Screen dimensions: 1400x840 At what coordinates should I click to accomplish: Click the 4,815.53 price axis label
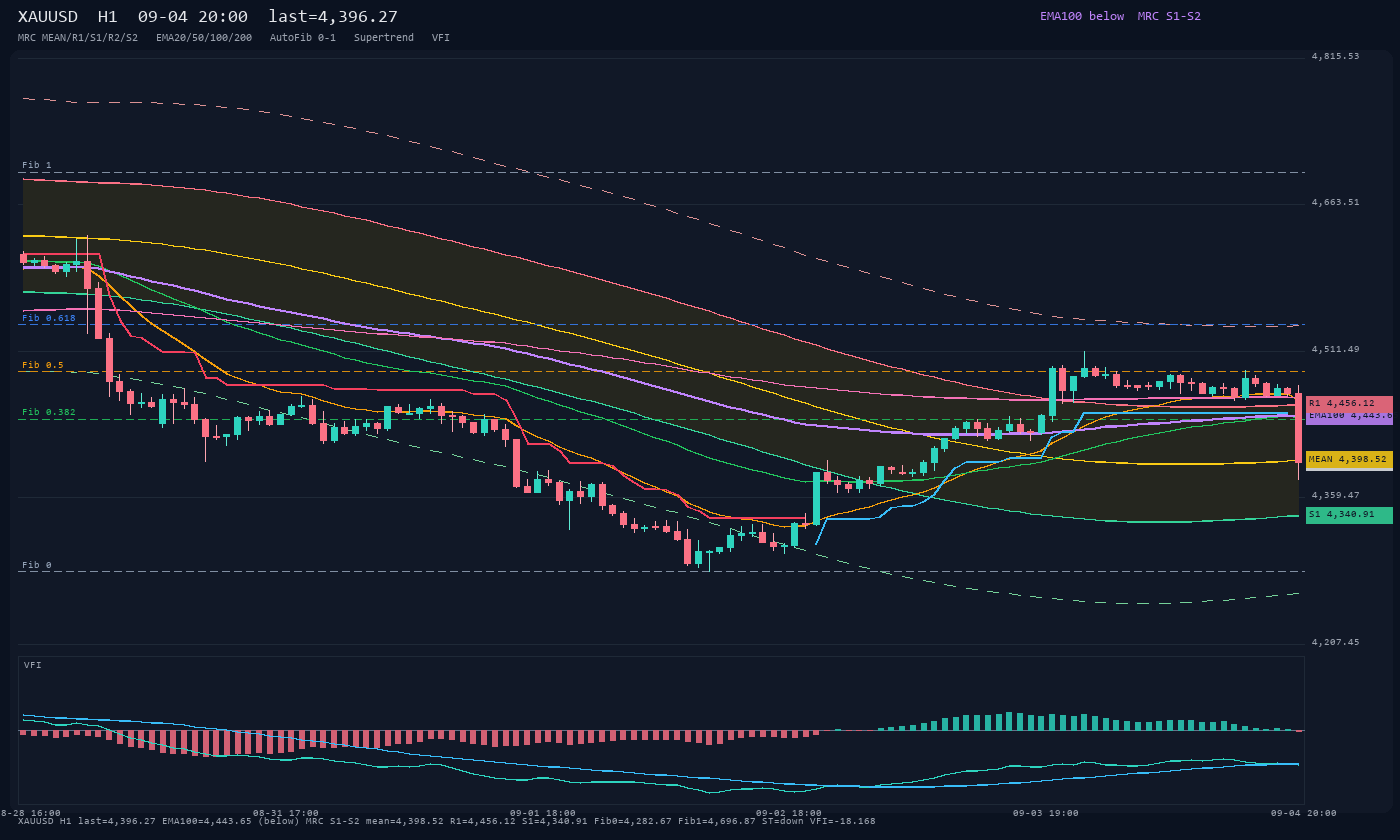tap(1336, 56)
